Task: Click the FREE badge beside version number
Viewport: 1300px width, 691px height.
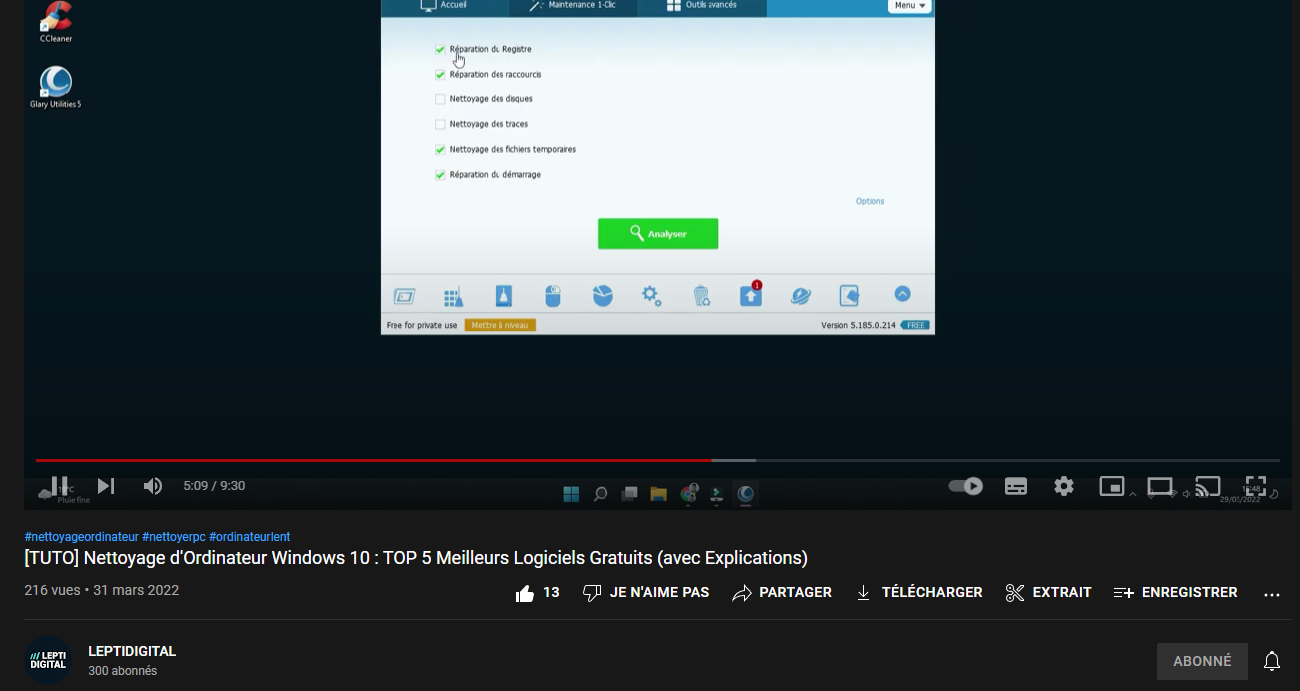Action: point(914,326)
